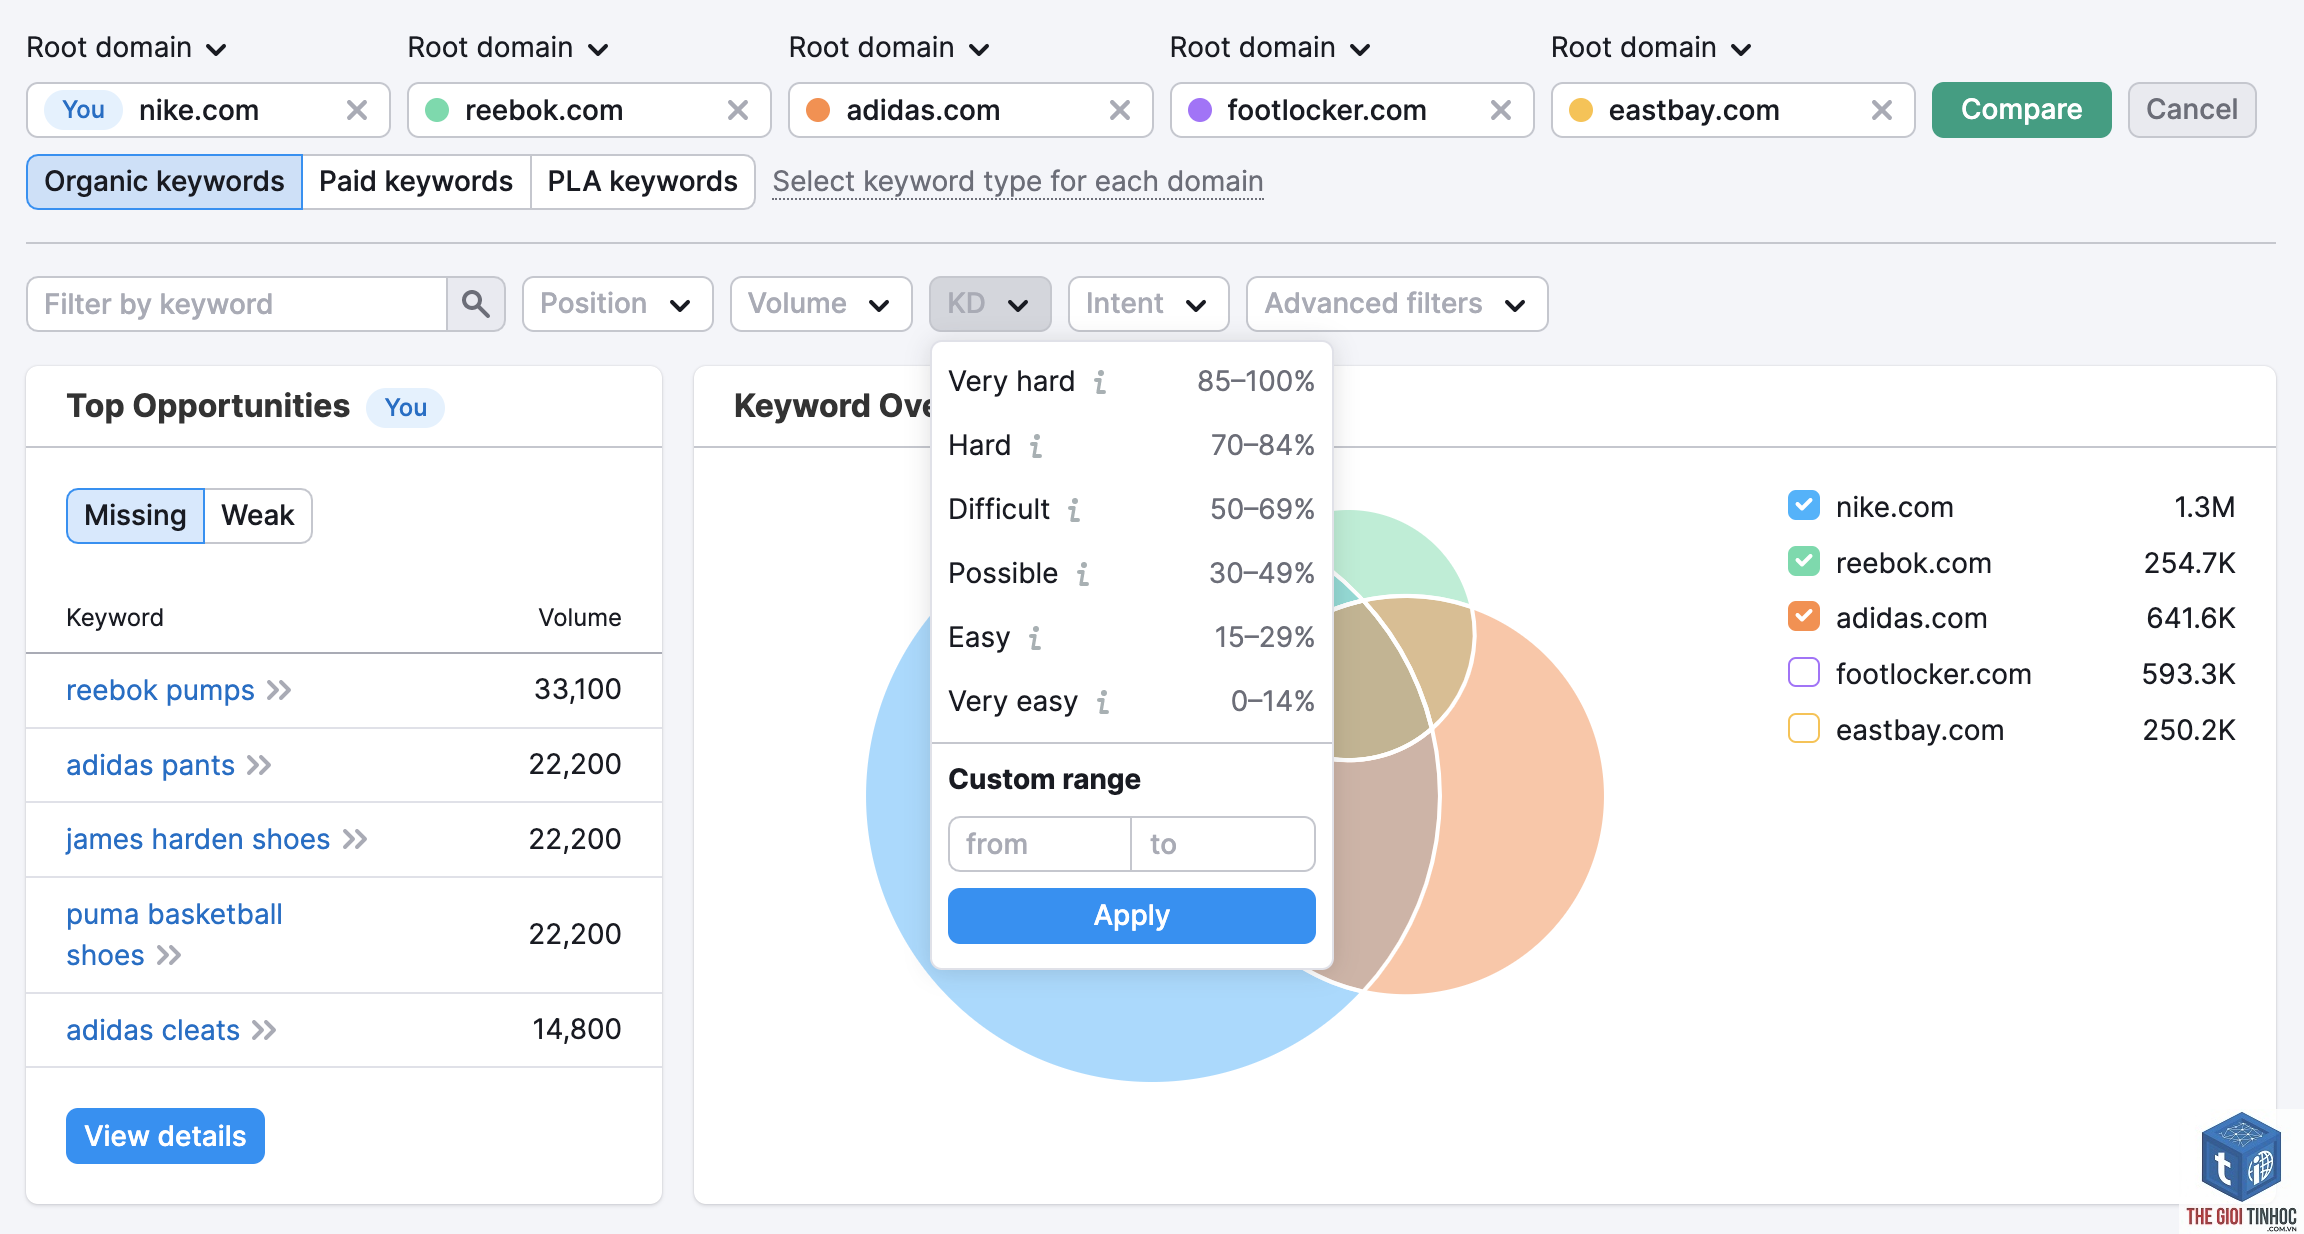Open the Position filter dropdown
The height and width of the screenshot is (1234, 2304).
(x=617, y=304)
